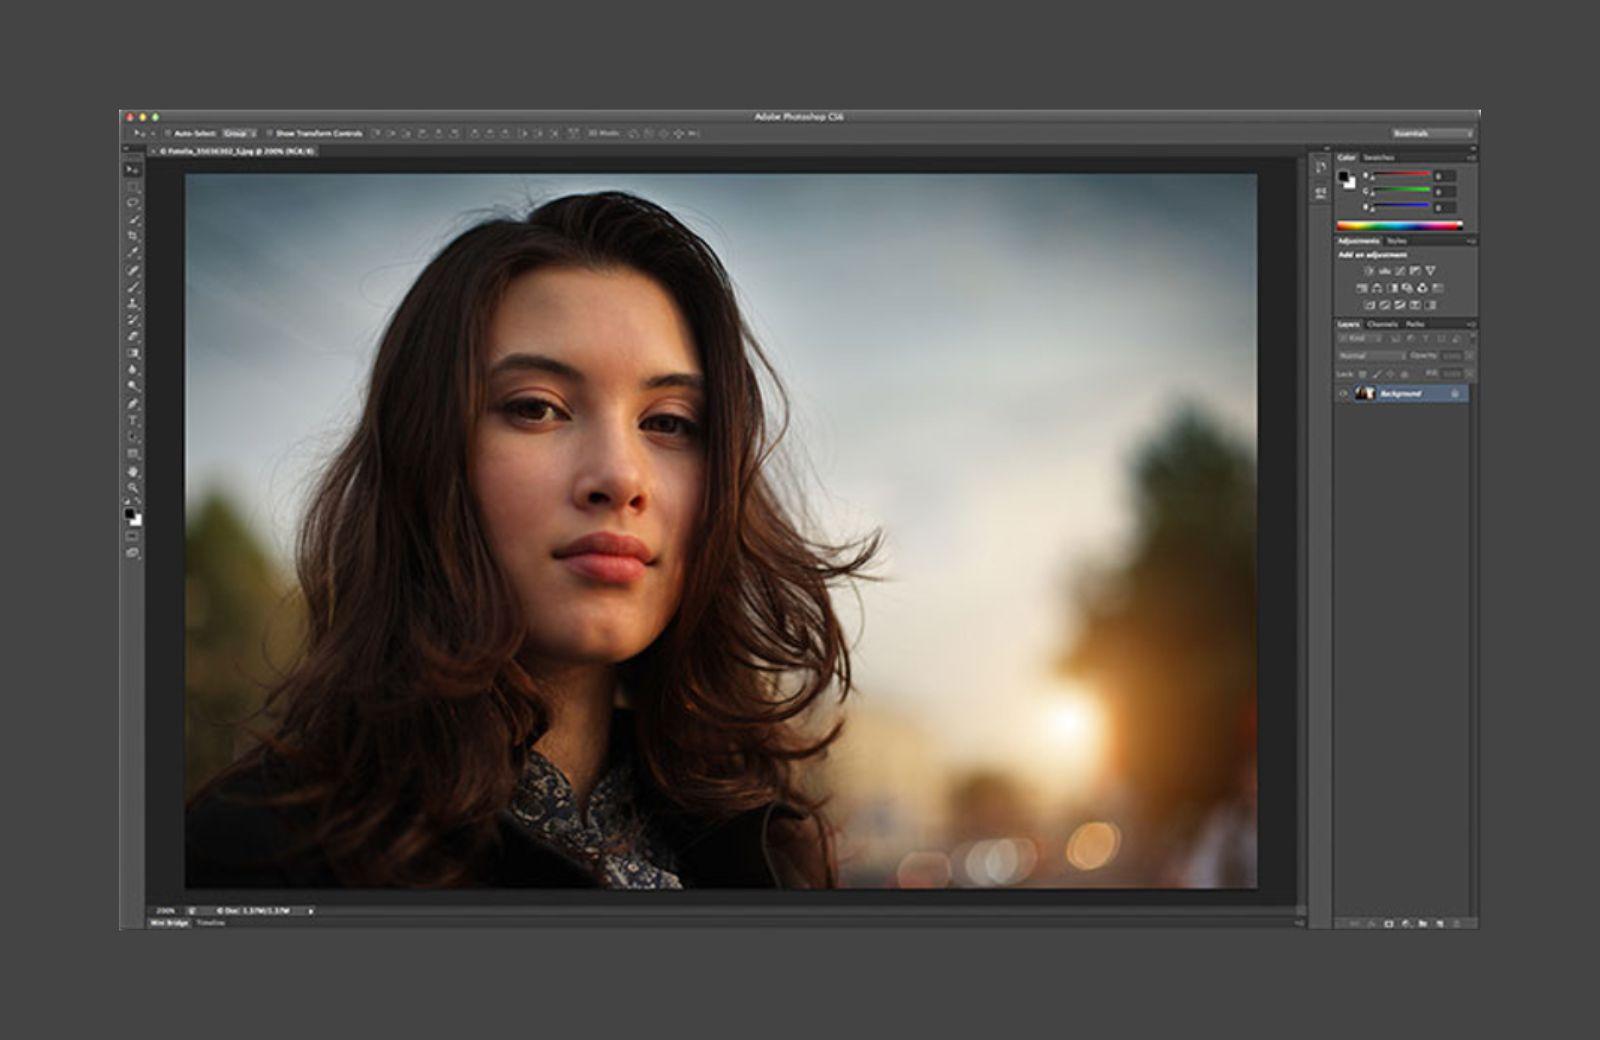1600x1040 pixels.
Task: Open the Auto-Select Group dropdown
Action: pos(239,133)
